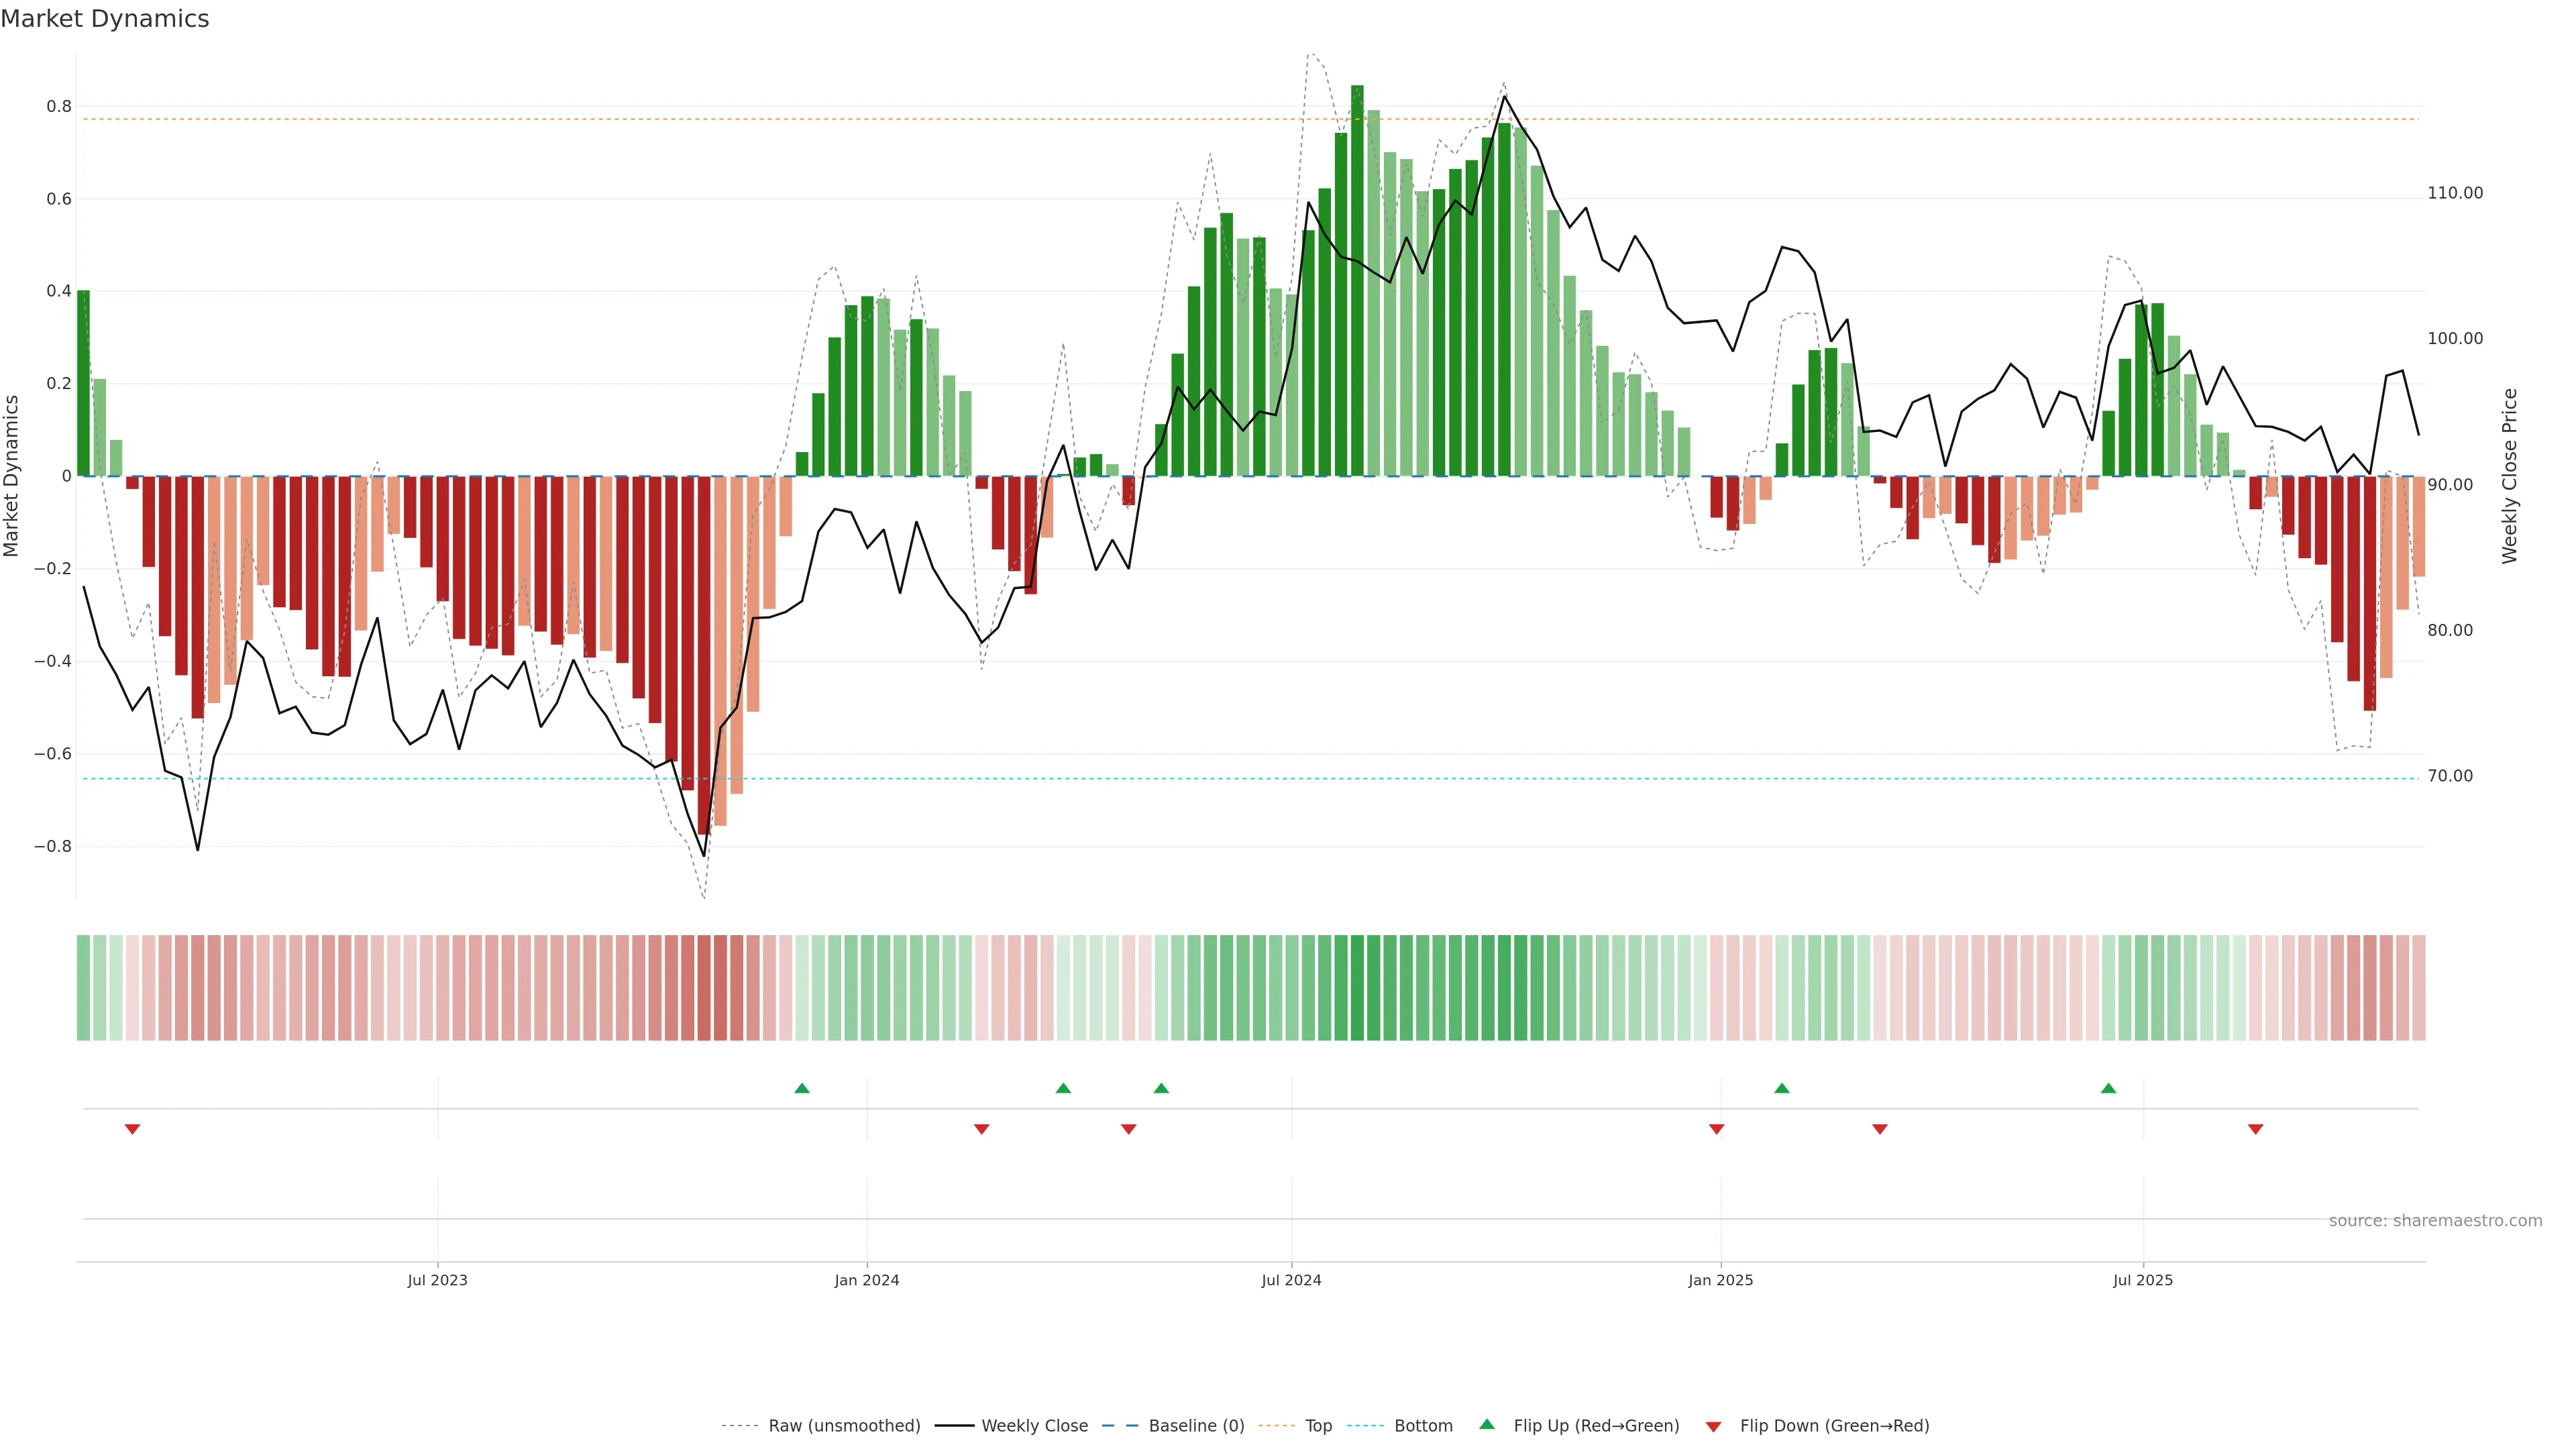The width and height of the screenshot is (2576, 1449).
Task: Click the green Flip Up triangle before Jan 2024
Action: click(802, 1088)
